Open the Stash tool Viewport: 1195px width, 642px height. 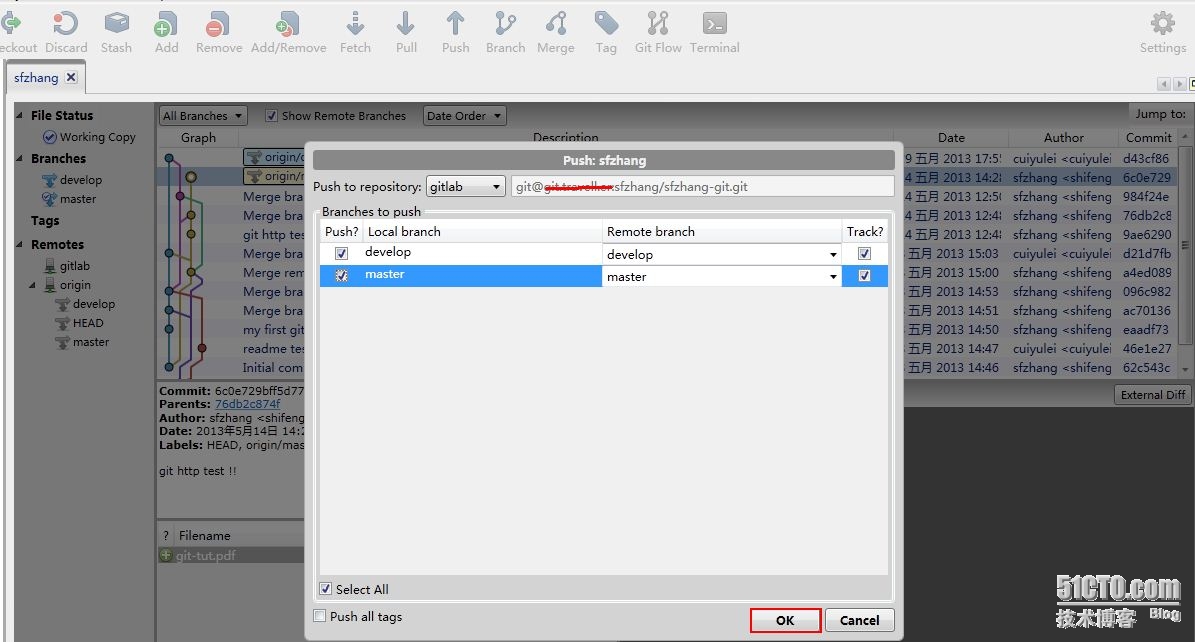point(116,31)
